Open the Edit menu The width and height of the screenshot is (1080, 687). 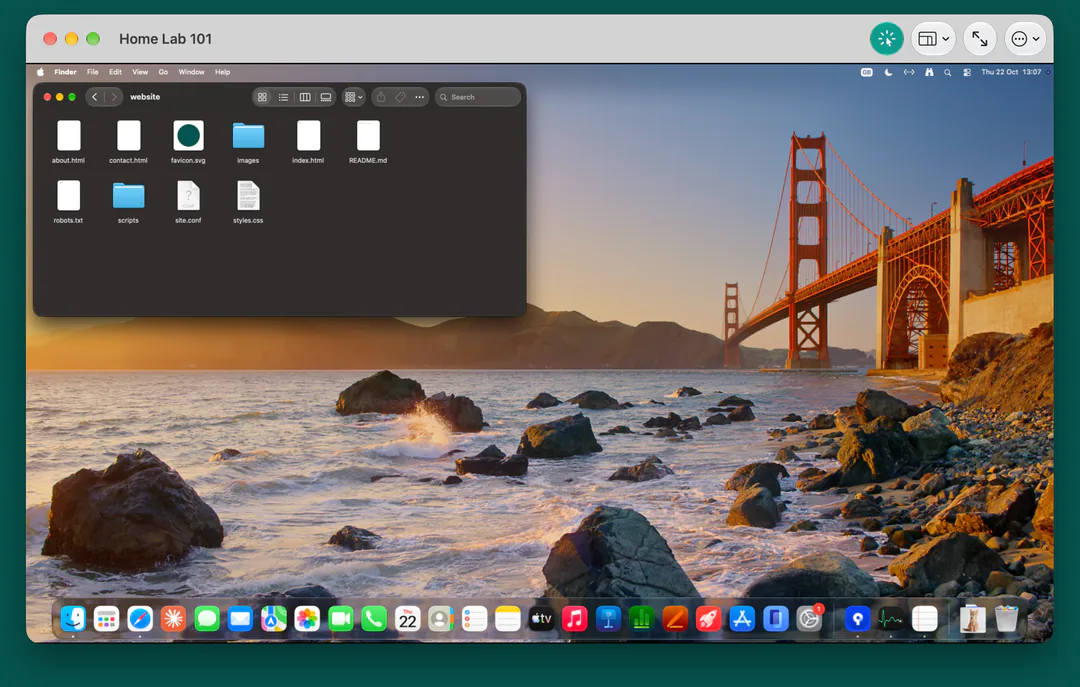coord(115,72)
